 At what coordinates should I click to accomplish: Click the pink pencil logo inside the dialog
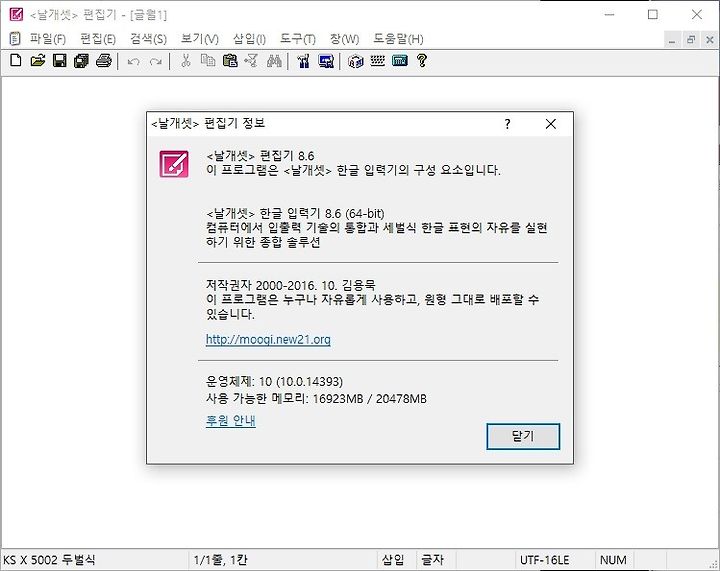point(174,164)
